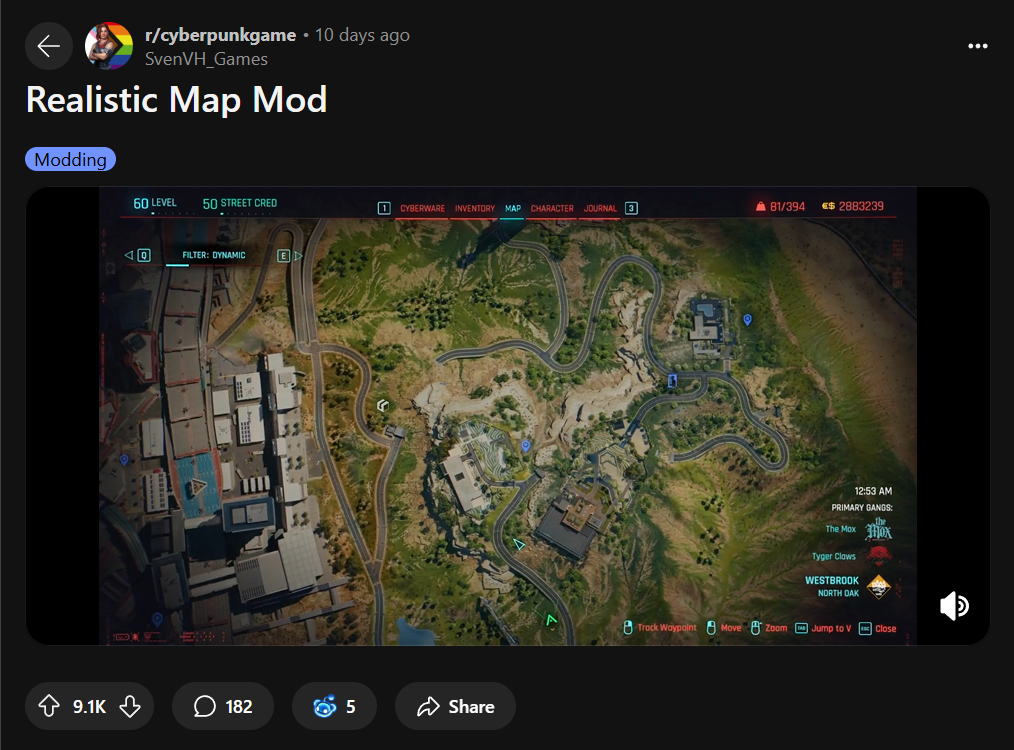This screenshot has height=750, width=1014.
Task: Switch to the INVENTORY tab in game menu
Action: (475, 208)
